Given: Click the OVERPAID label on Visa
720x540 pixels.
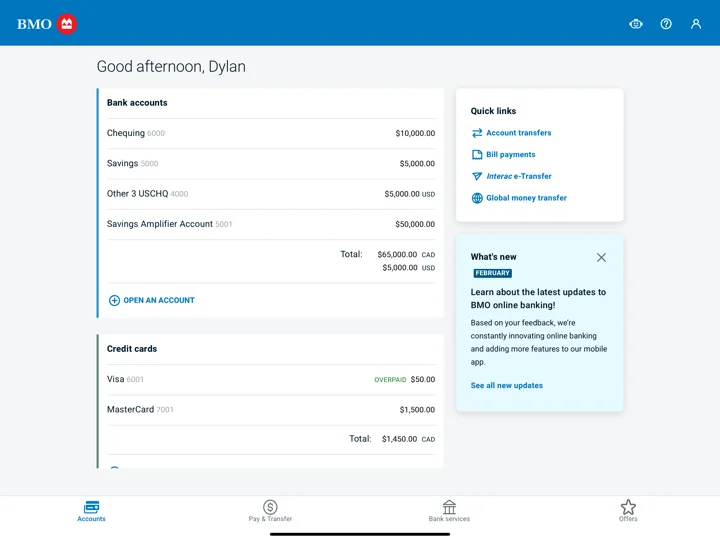Looking at the screenshot, I should pyautogui.click(x=390, y=380).
